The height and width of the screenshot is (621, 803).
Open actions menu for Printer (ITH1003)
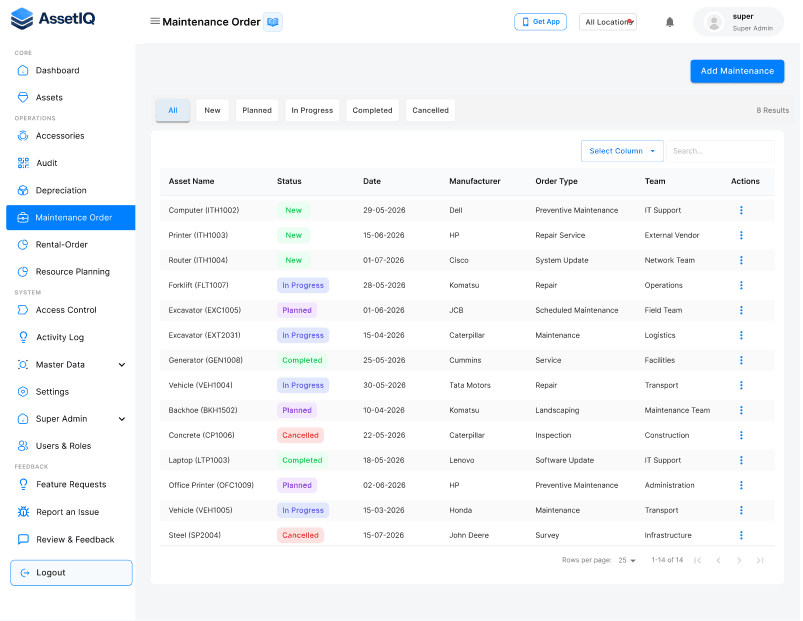741,235
